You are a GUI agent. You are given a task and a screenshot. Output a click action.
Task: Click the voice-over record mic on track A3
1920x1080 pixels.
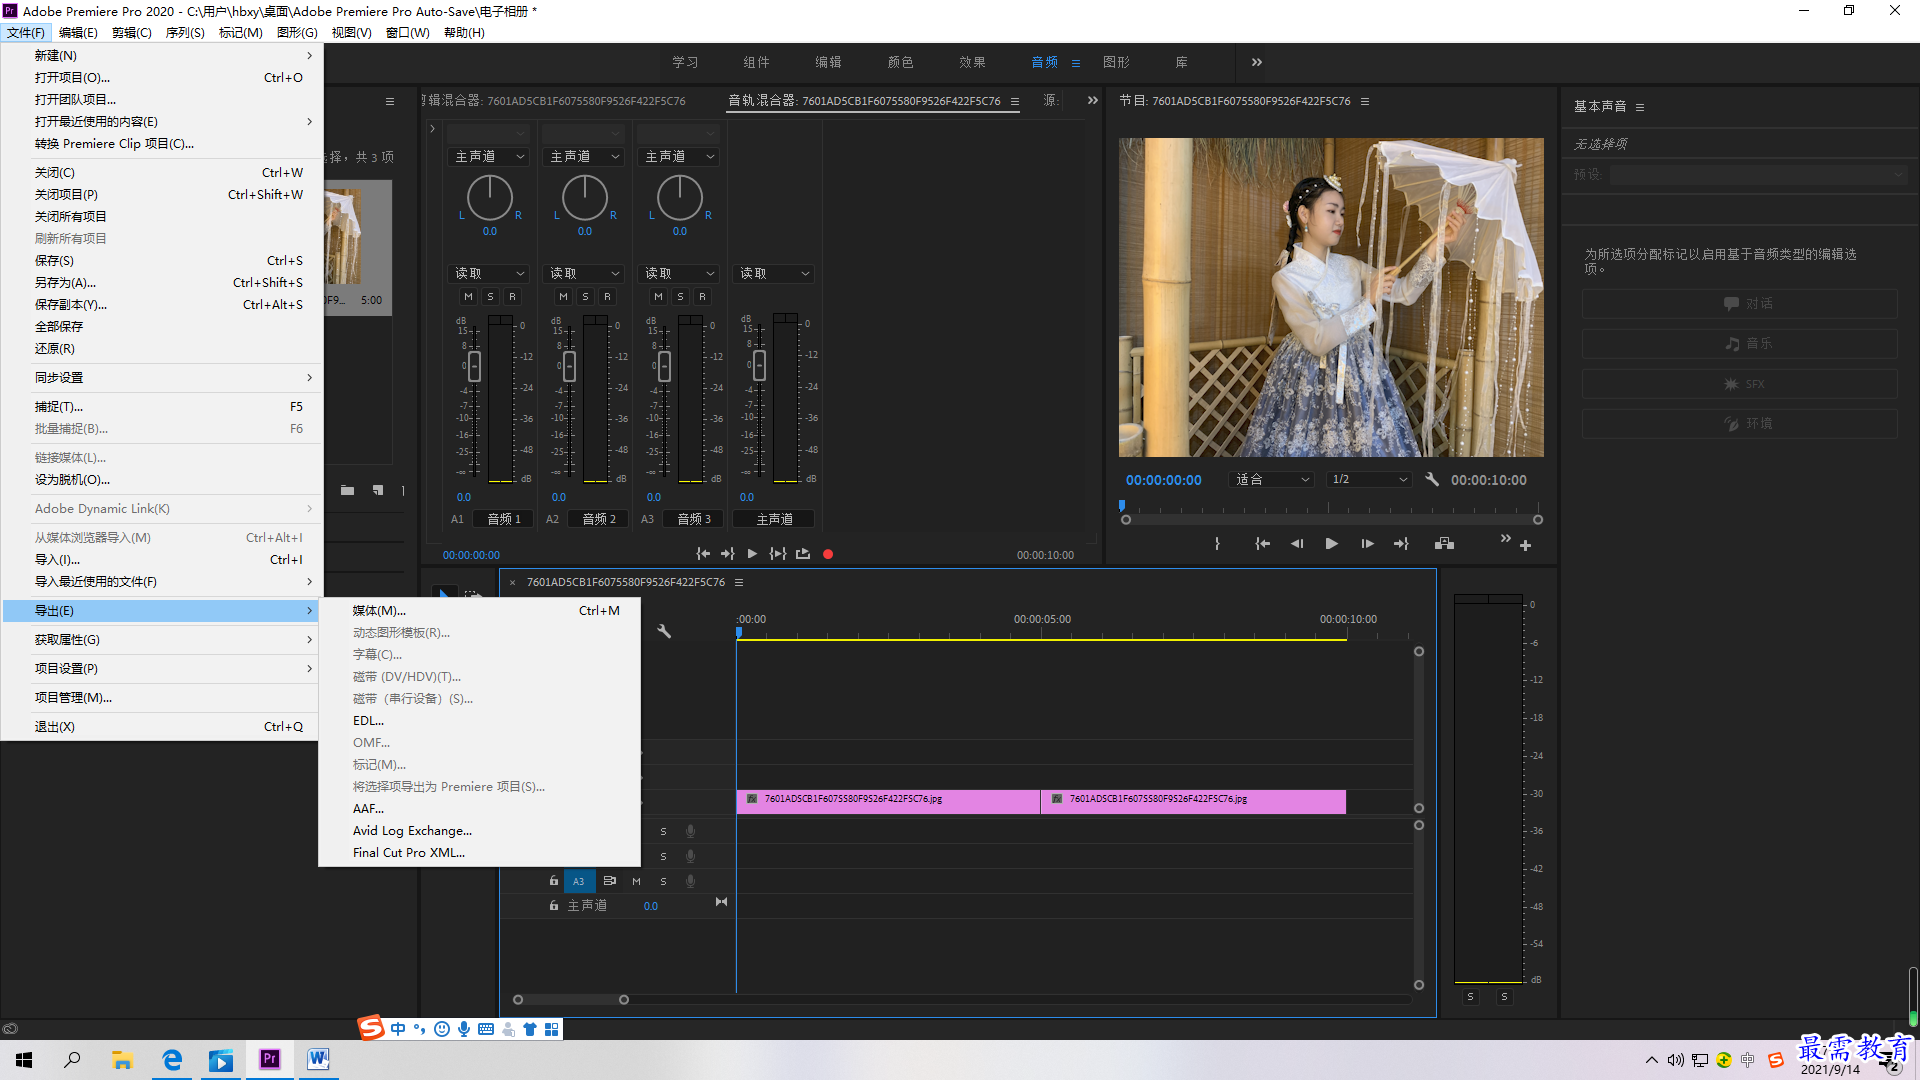coord(690,881)
